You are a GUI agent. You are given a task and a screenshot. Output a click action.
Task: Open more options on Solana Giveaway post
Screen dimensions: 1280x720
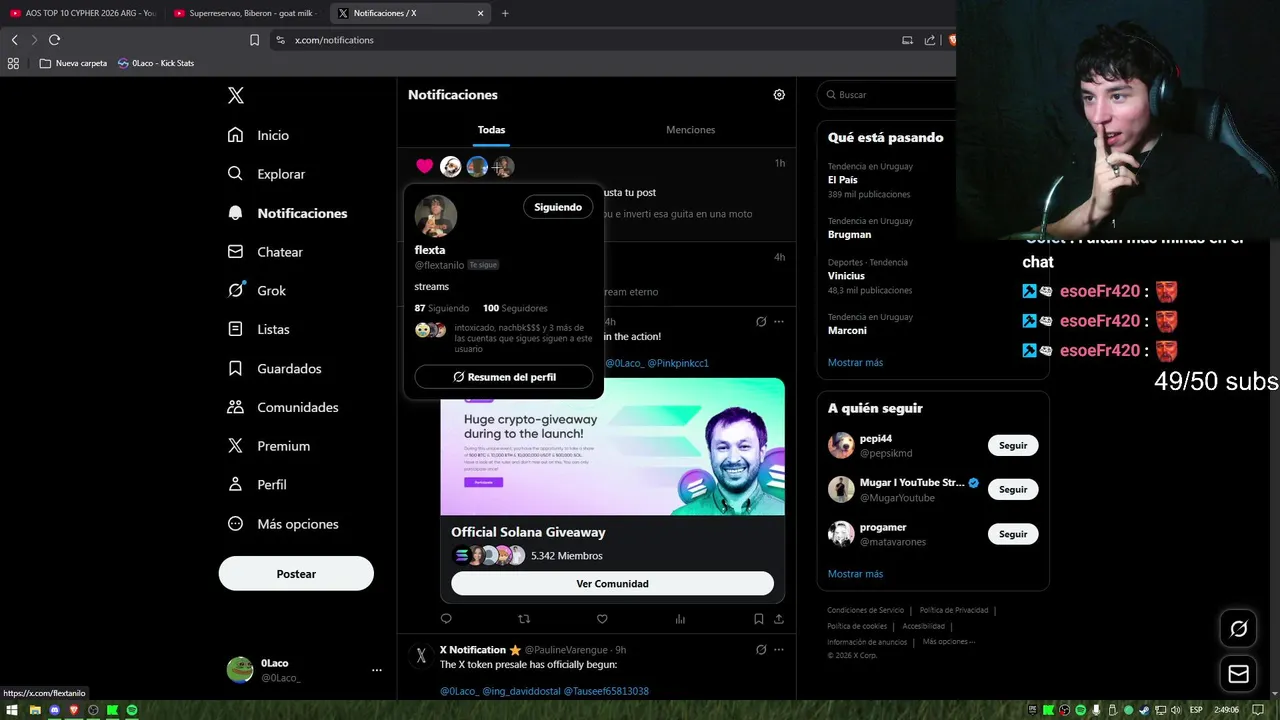(779, 322)
